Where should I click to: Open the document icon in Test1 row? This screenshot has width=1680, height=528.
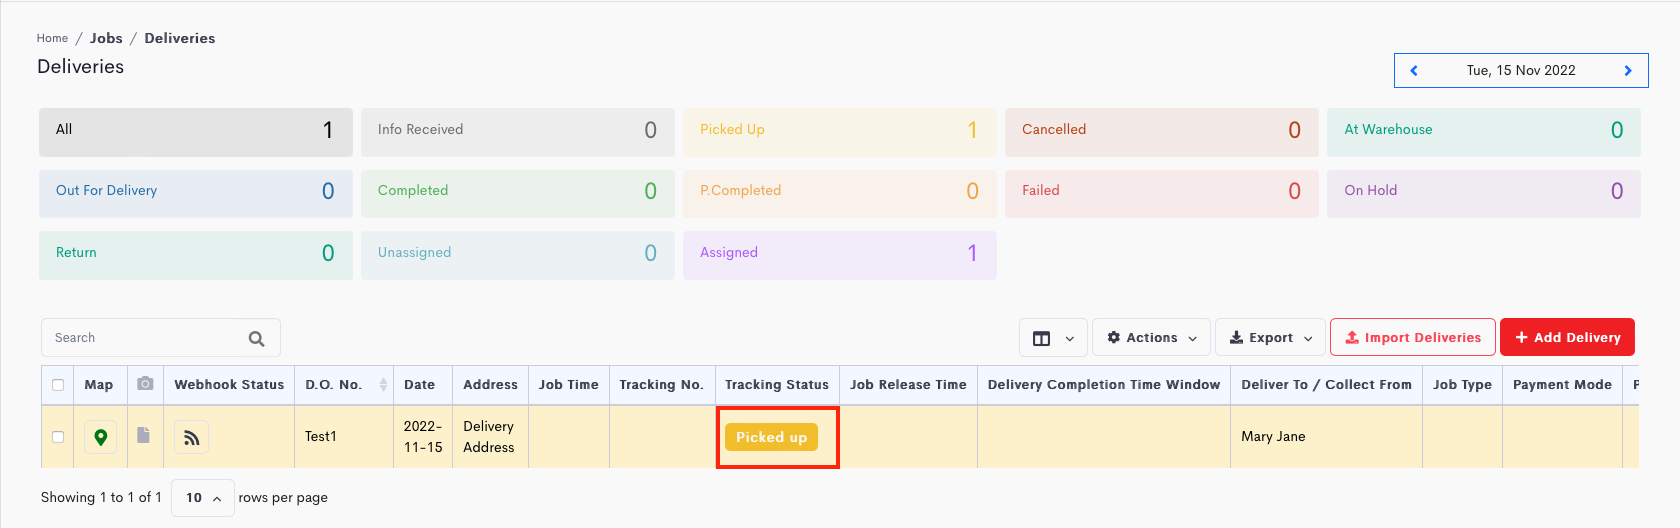(144, 435)
